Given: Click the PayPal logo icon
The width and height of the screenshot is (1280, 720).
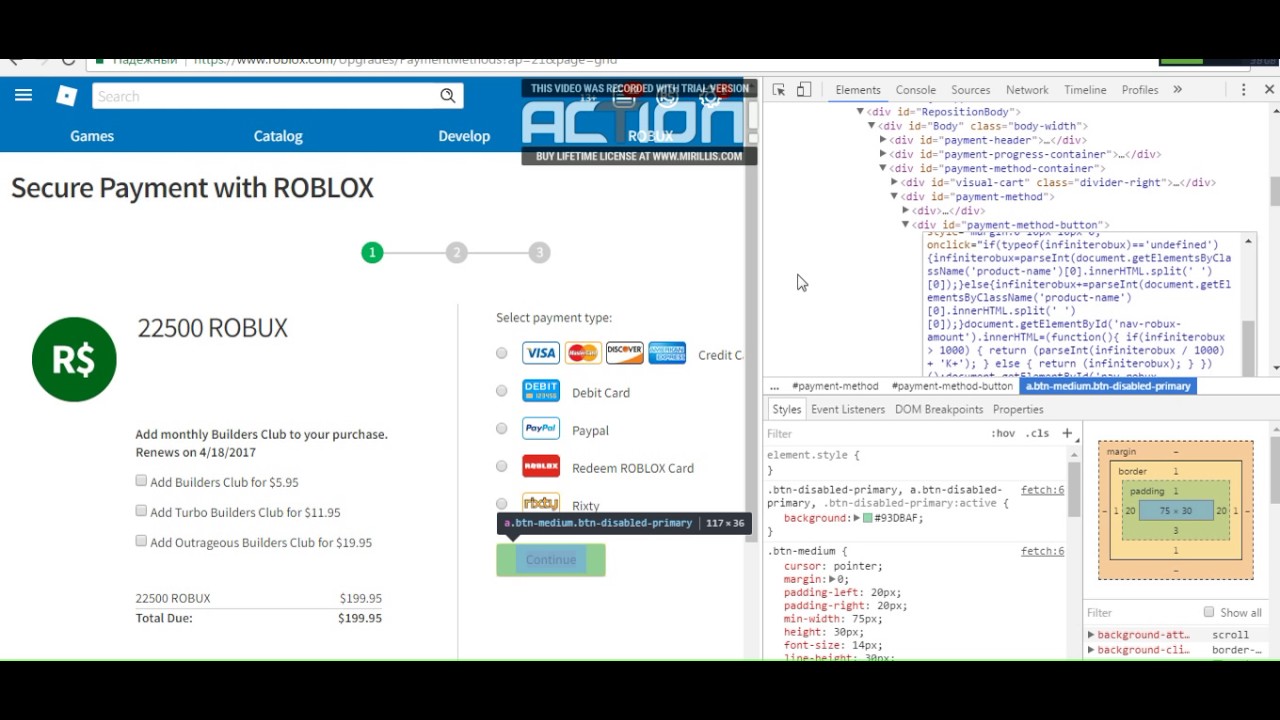Looking at the screenshot, I should pos(541,429).
